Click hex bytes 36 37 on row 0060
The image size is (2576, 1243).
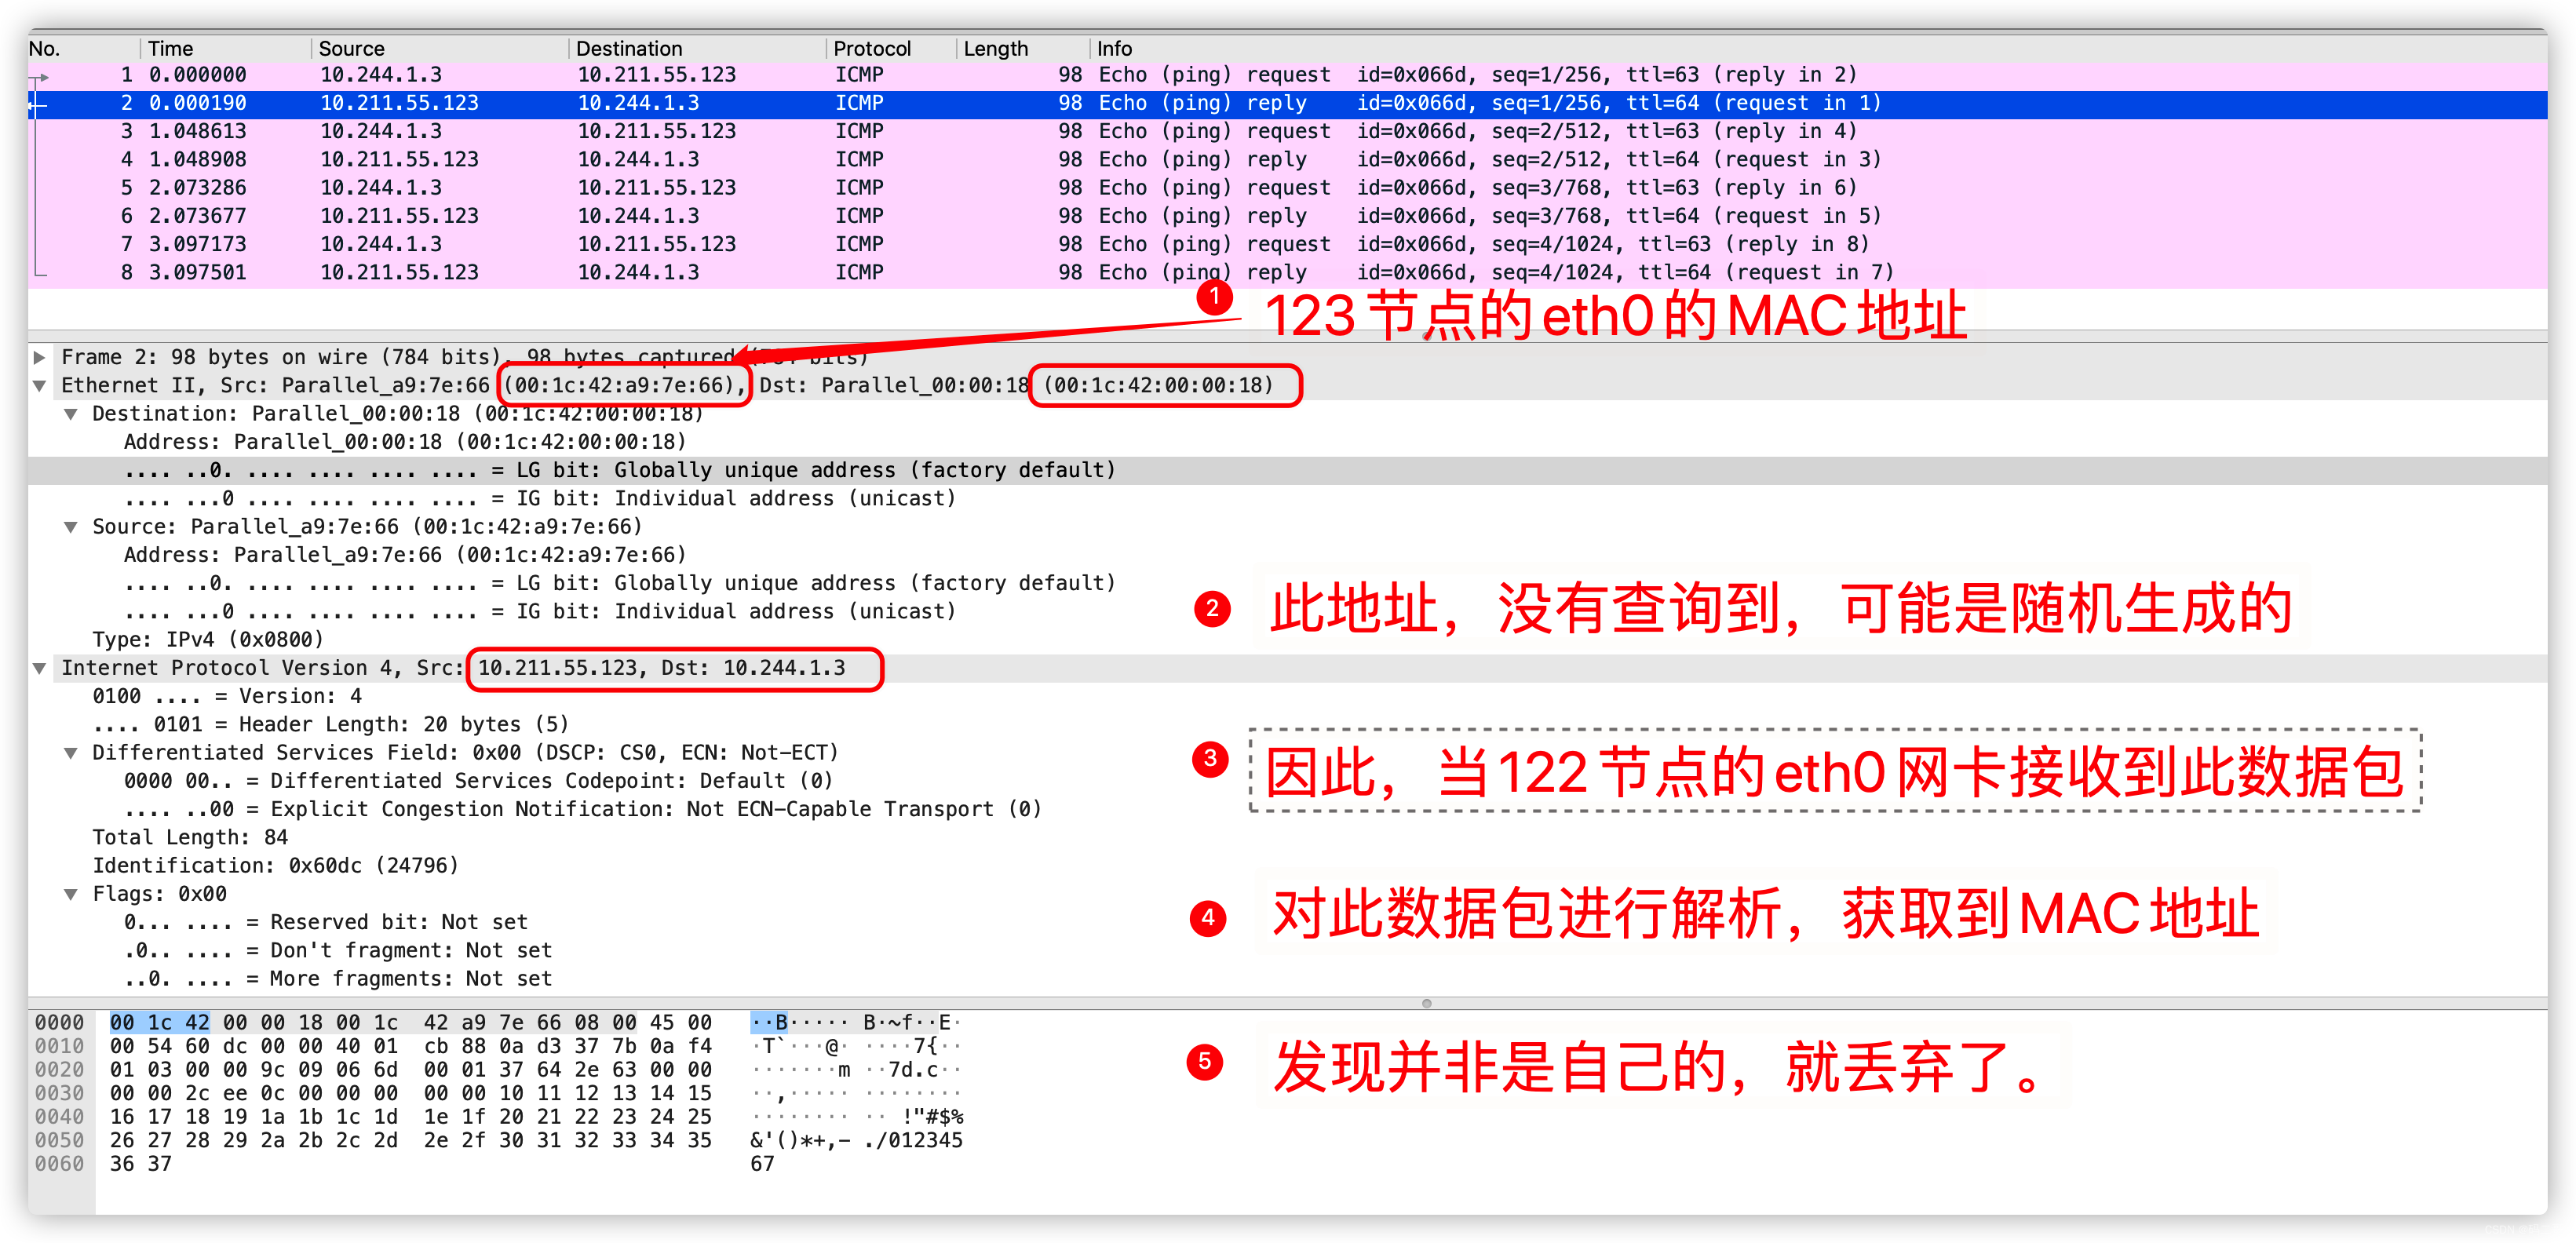[141, 1164]
